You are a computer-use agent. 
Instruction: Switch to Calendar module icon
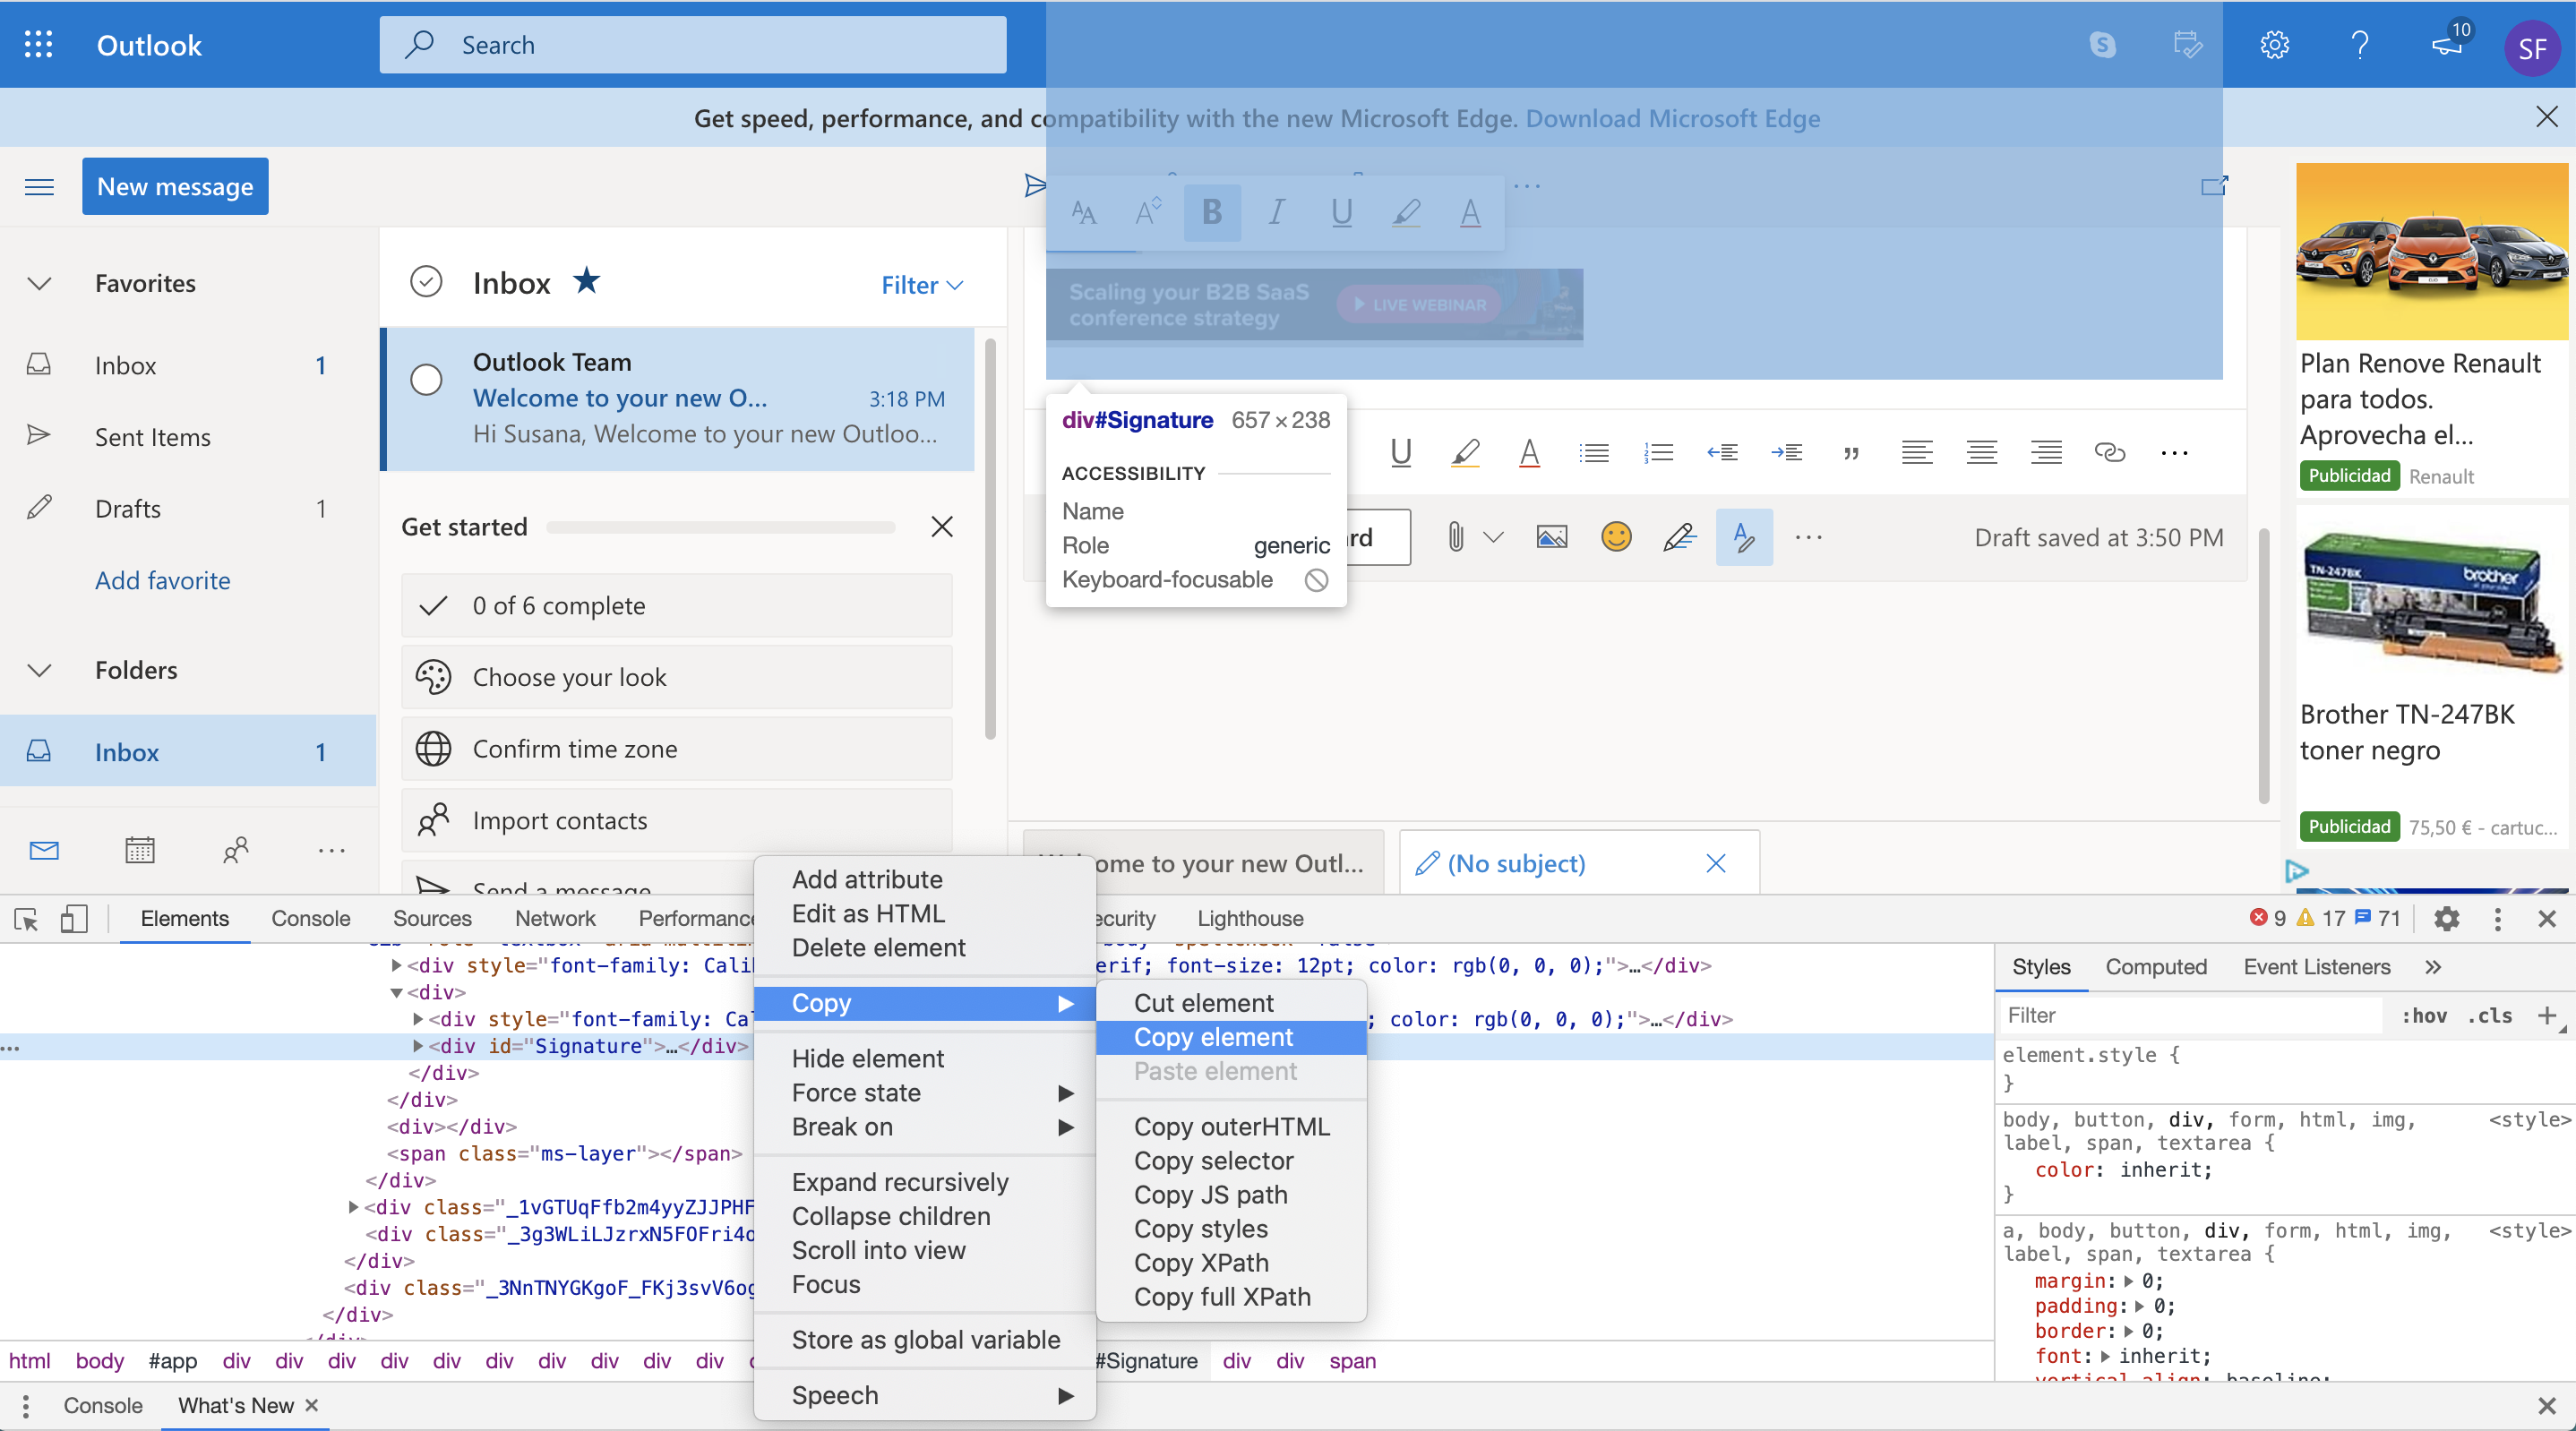139,851
